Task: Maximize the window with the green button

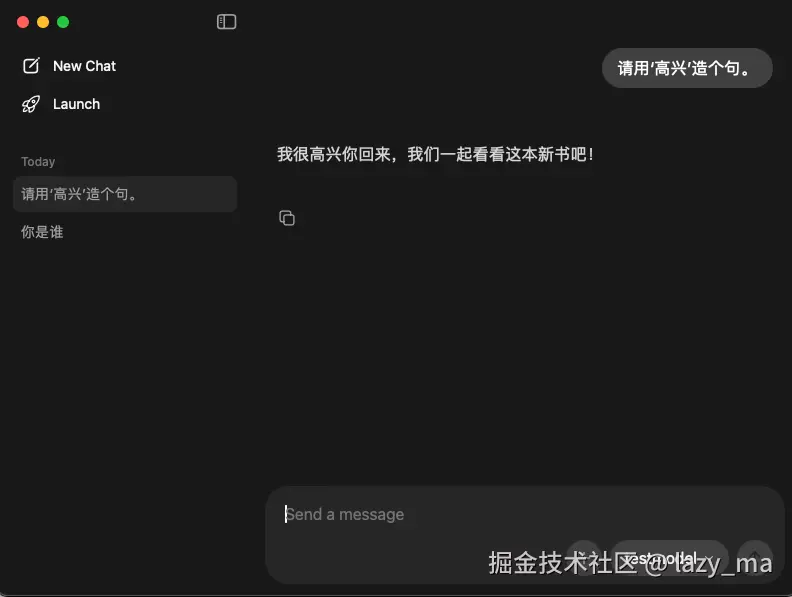Action: (x=63, y=22)
